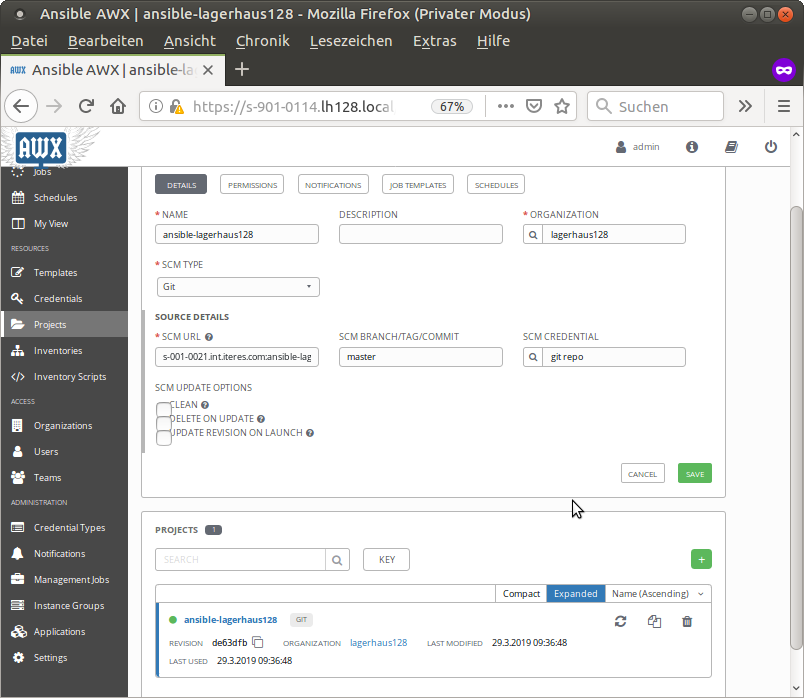Screen dimensions: 804x698
Task: Toggle the Clean checkbox
Action: pos(164,410)
